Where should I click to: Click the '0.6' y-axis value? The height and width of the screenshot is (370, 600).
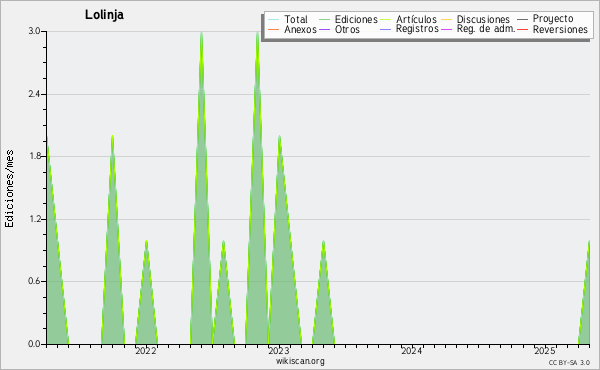point(34,281)
